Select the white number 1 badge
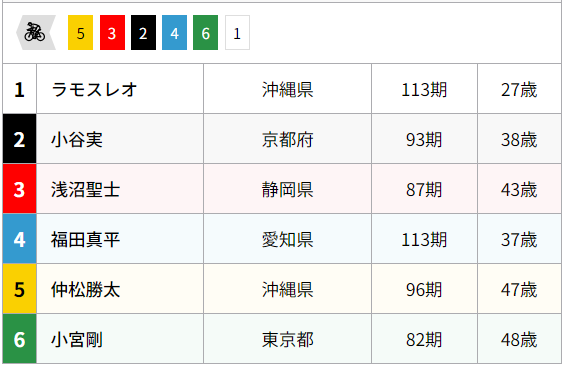 tap(237, 32)
